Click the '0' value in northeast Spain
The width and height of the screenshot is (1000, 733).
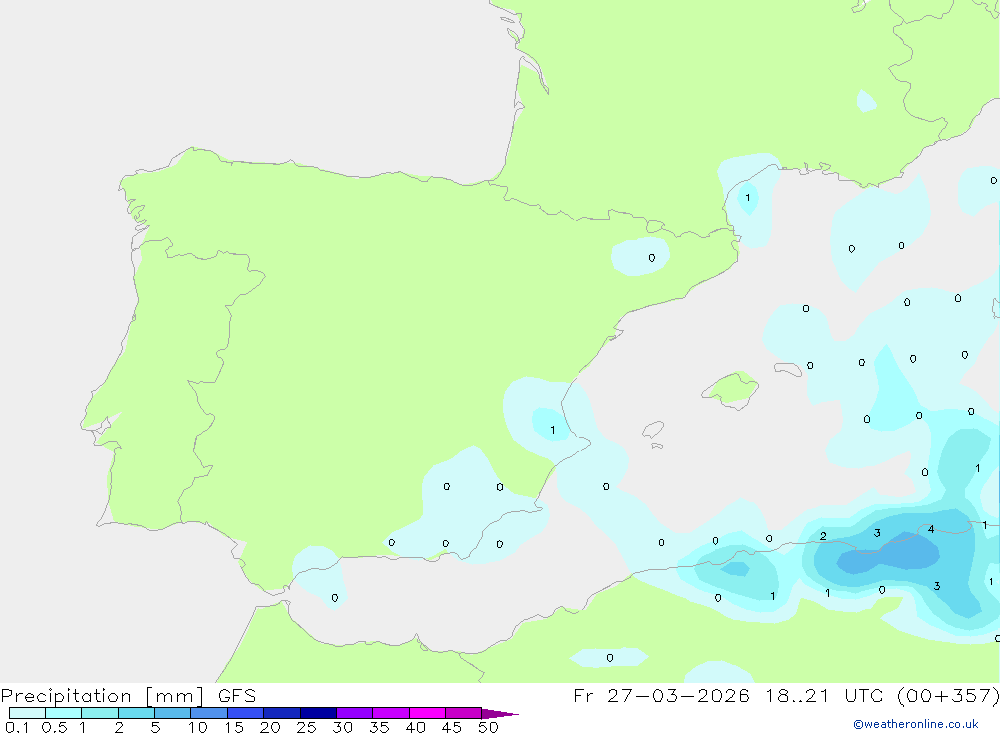click(x=651, y=258)
